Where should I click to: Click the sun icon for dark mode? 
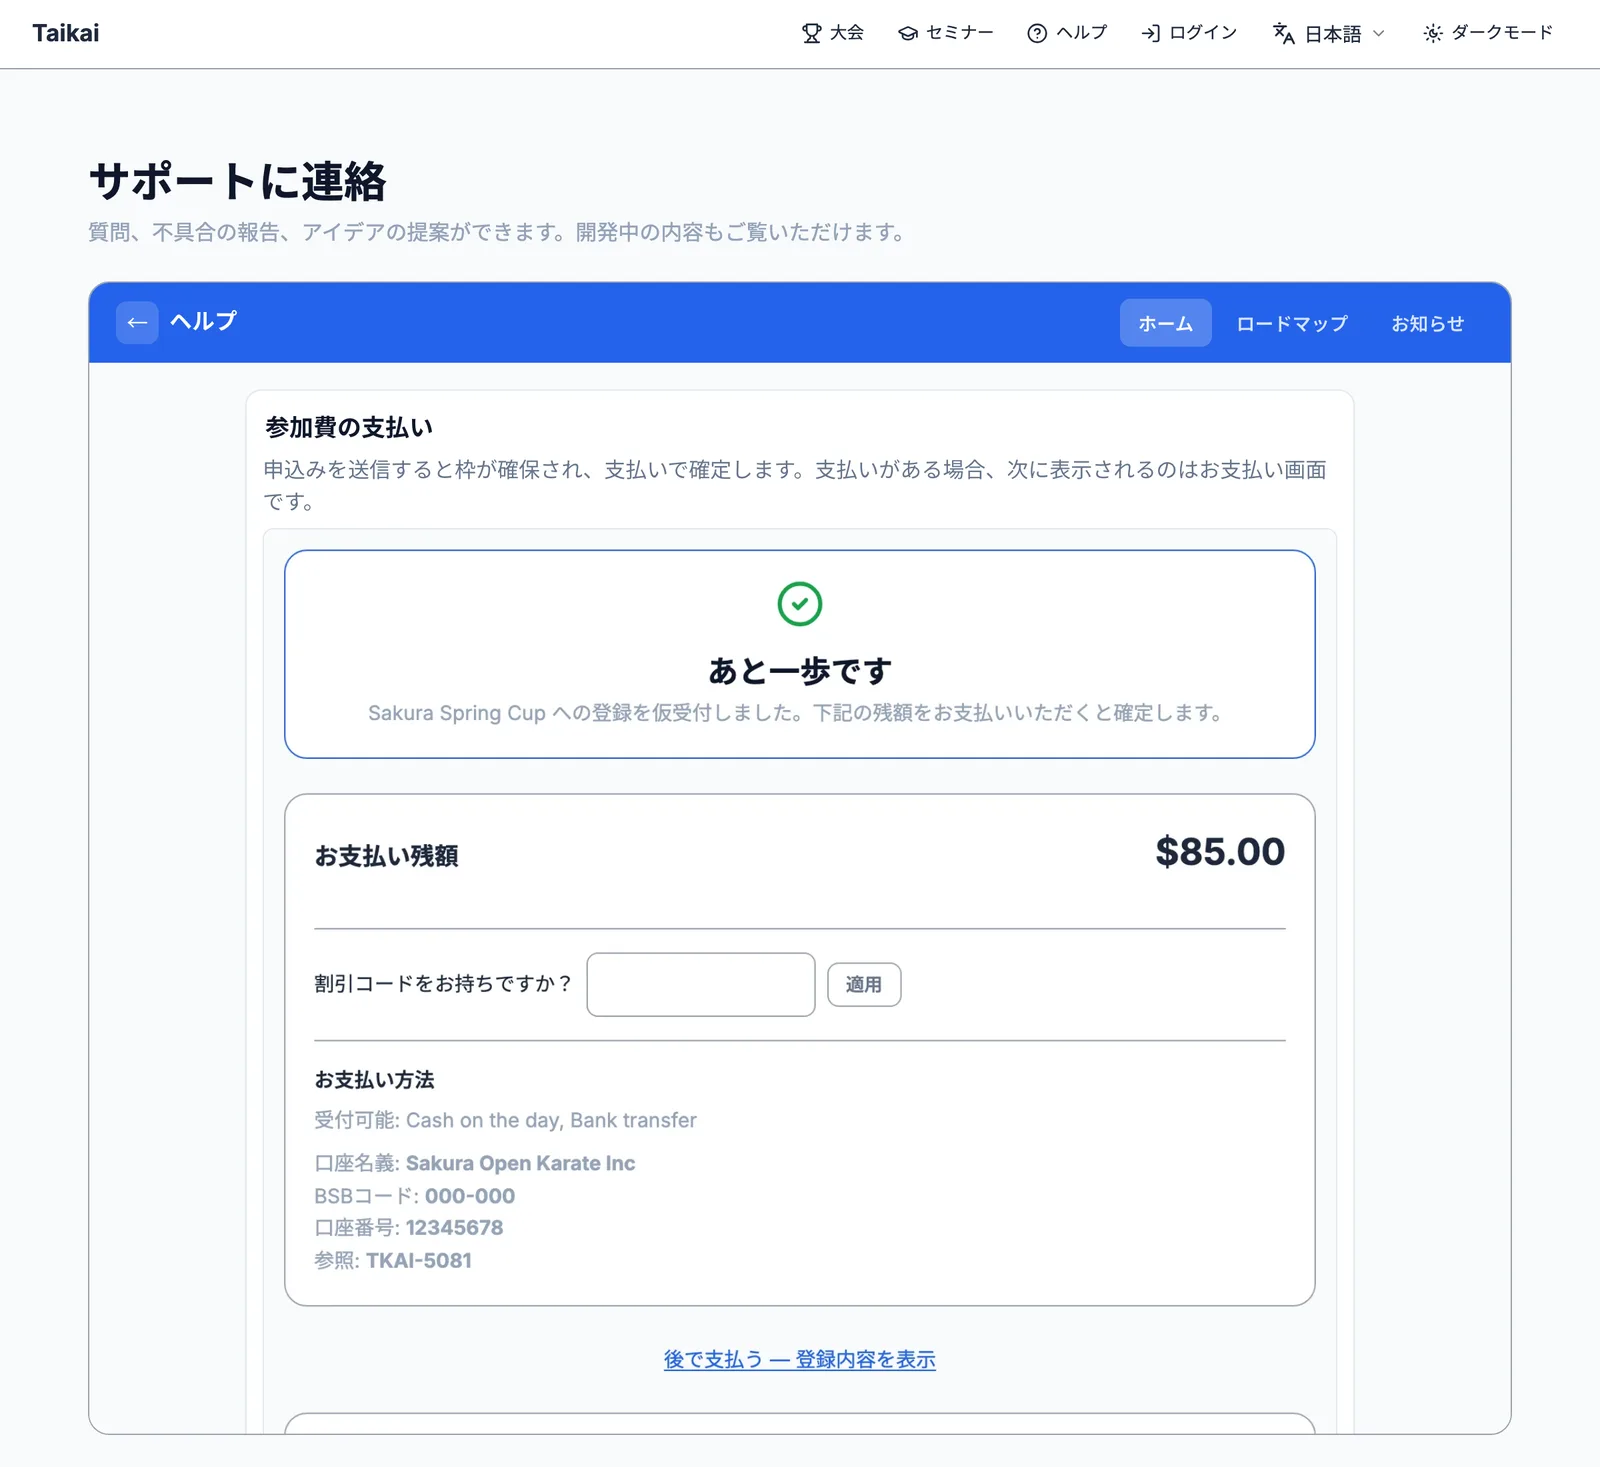(x=1433, y=34)
